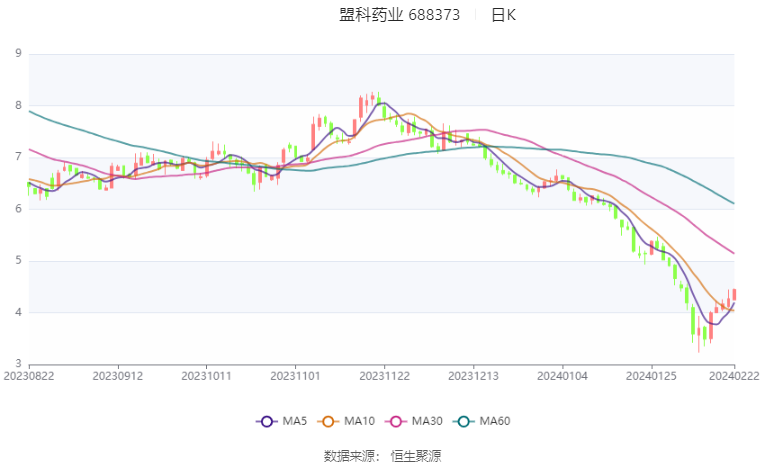This screenshot has height=465, width=765.
Task: Click the y-axis value 4
Action: click(19, 312)
